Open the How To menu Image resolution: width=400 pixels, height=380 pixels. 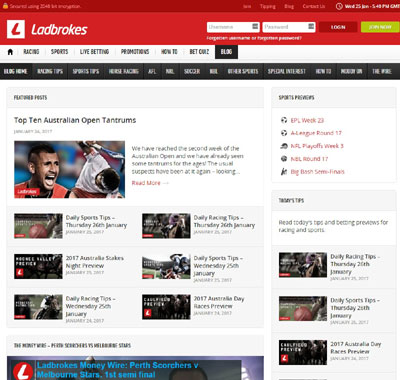(x=169, y=52)
